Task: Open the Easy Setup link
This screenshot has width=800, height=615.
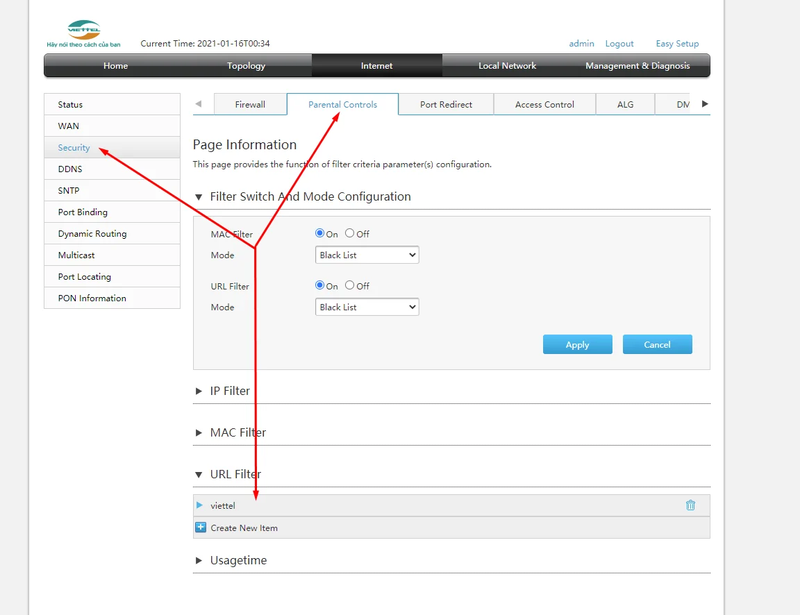Action: coord(677,43)
